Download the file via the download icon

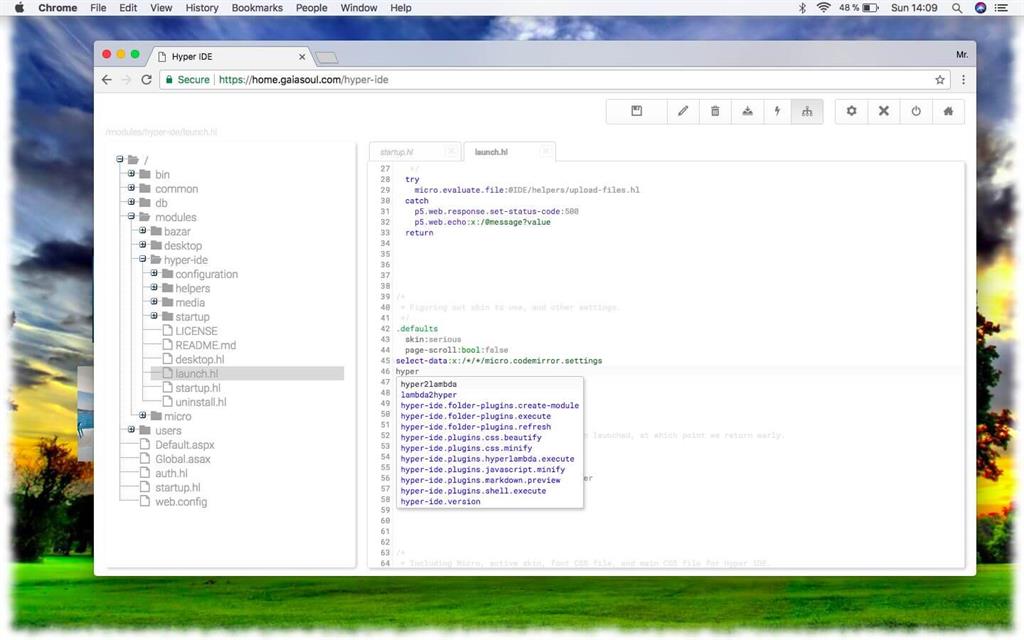pyautogui.click(x=747, y=111)
